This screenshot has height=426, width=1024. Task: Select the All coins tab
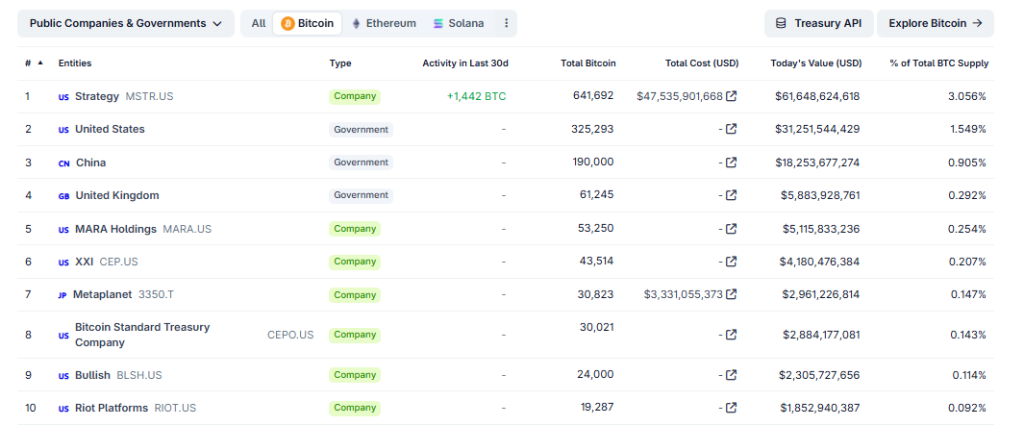259,24
